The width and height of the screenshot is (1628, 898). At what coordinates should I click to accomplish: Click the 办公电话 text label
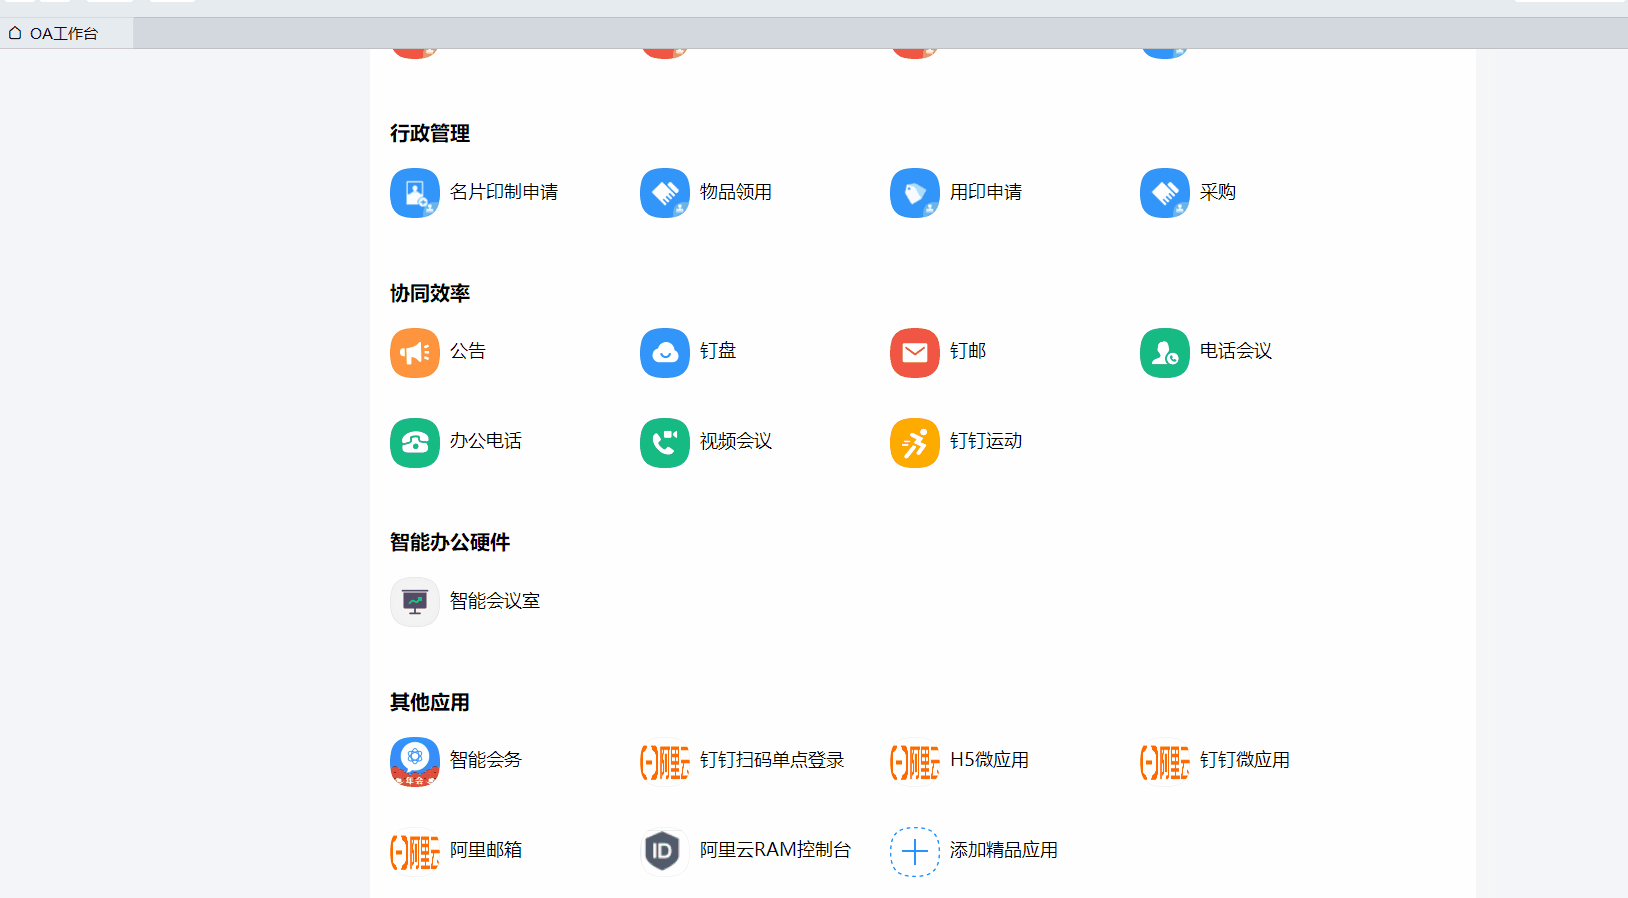pos(486,441)
